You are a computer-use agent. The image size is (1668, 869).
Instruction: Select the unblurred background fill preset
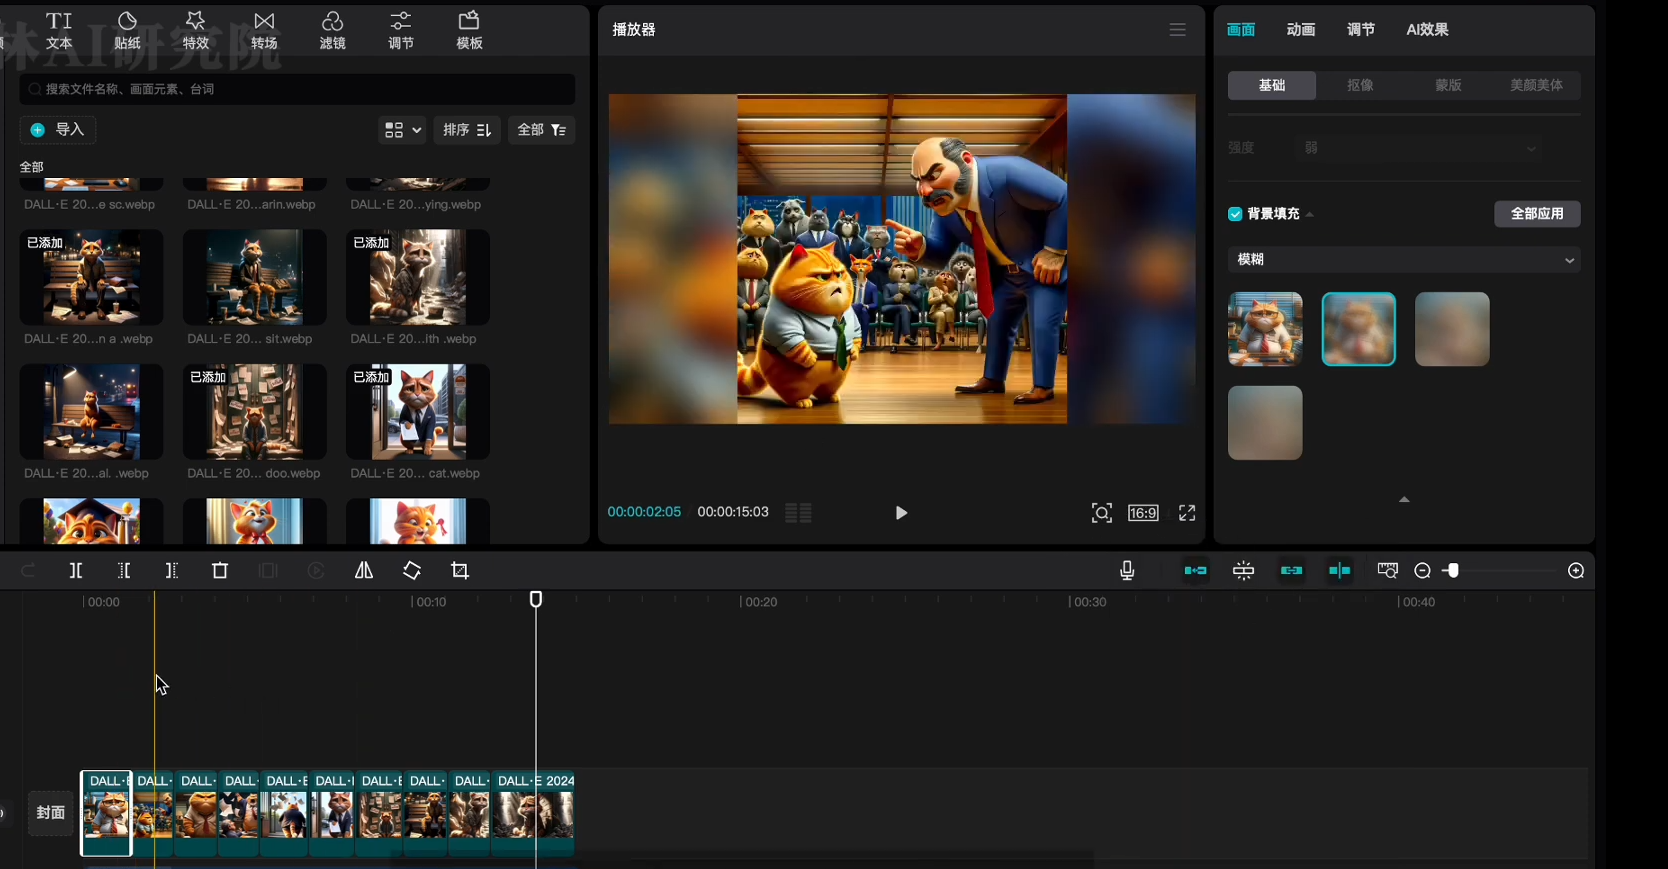click(1265, 329)
